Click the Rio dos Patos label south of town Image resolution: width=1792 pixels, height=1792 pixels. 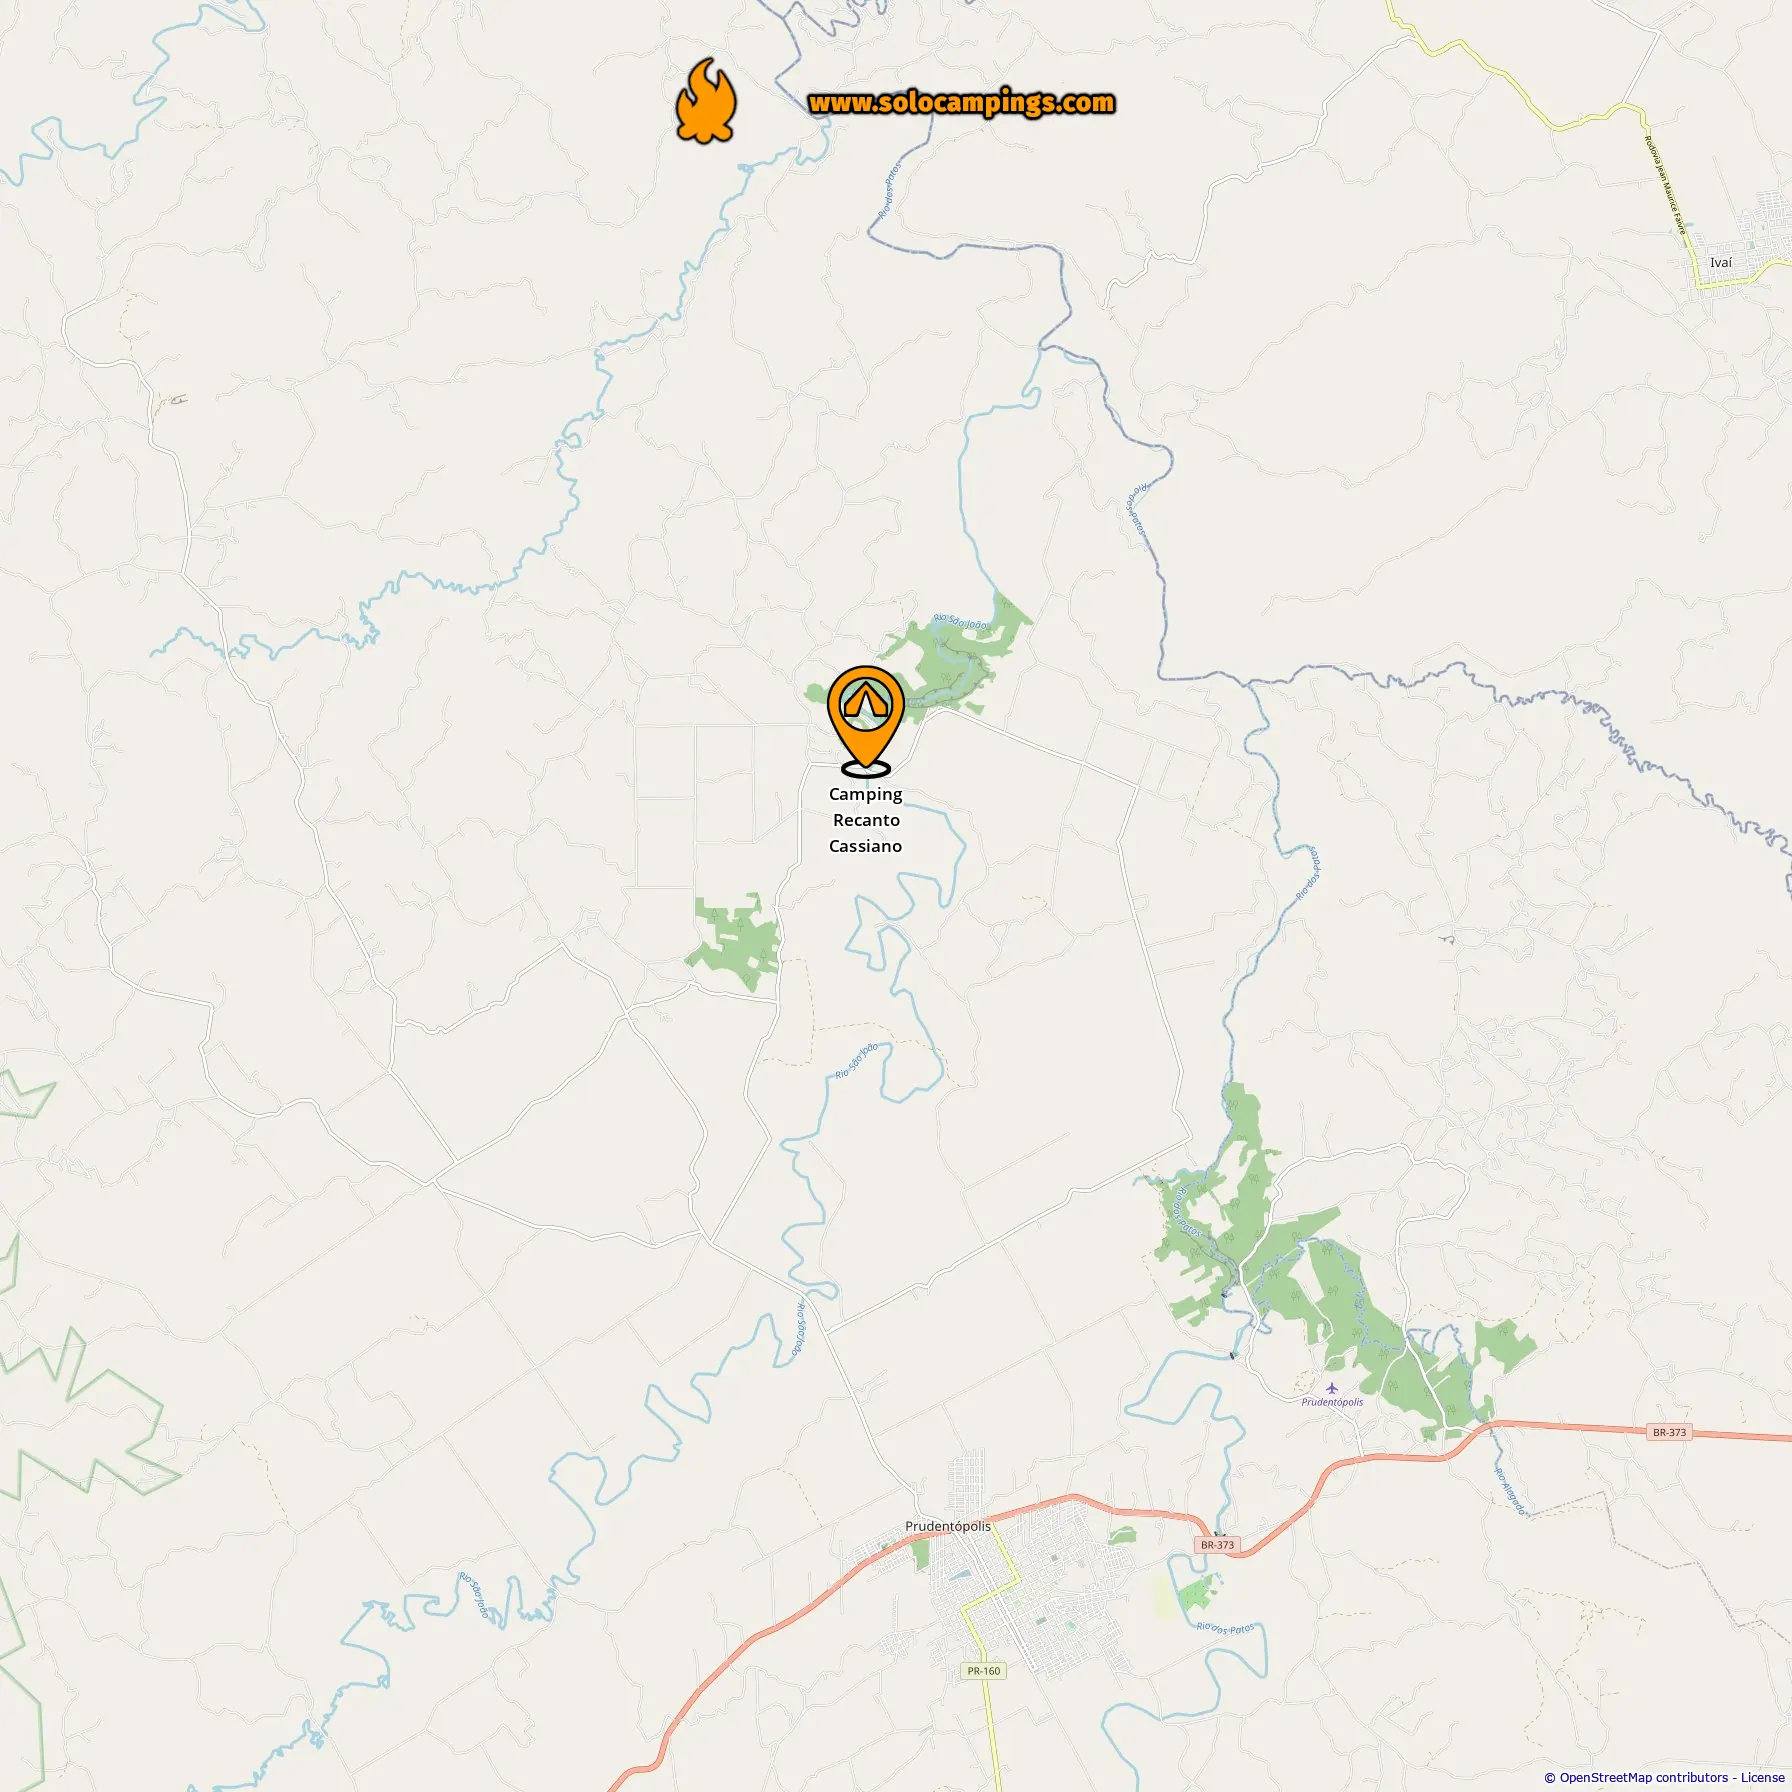tap(1225, 1629)
